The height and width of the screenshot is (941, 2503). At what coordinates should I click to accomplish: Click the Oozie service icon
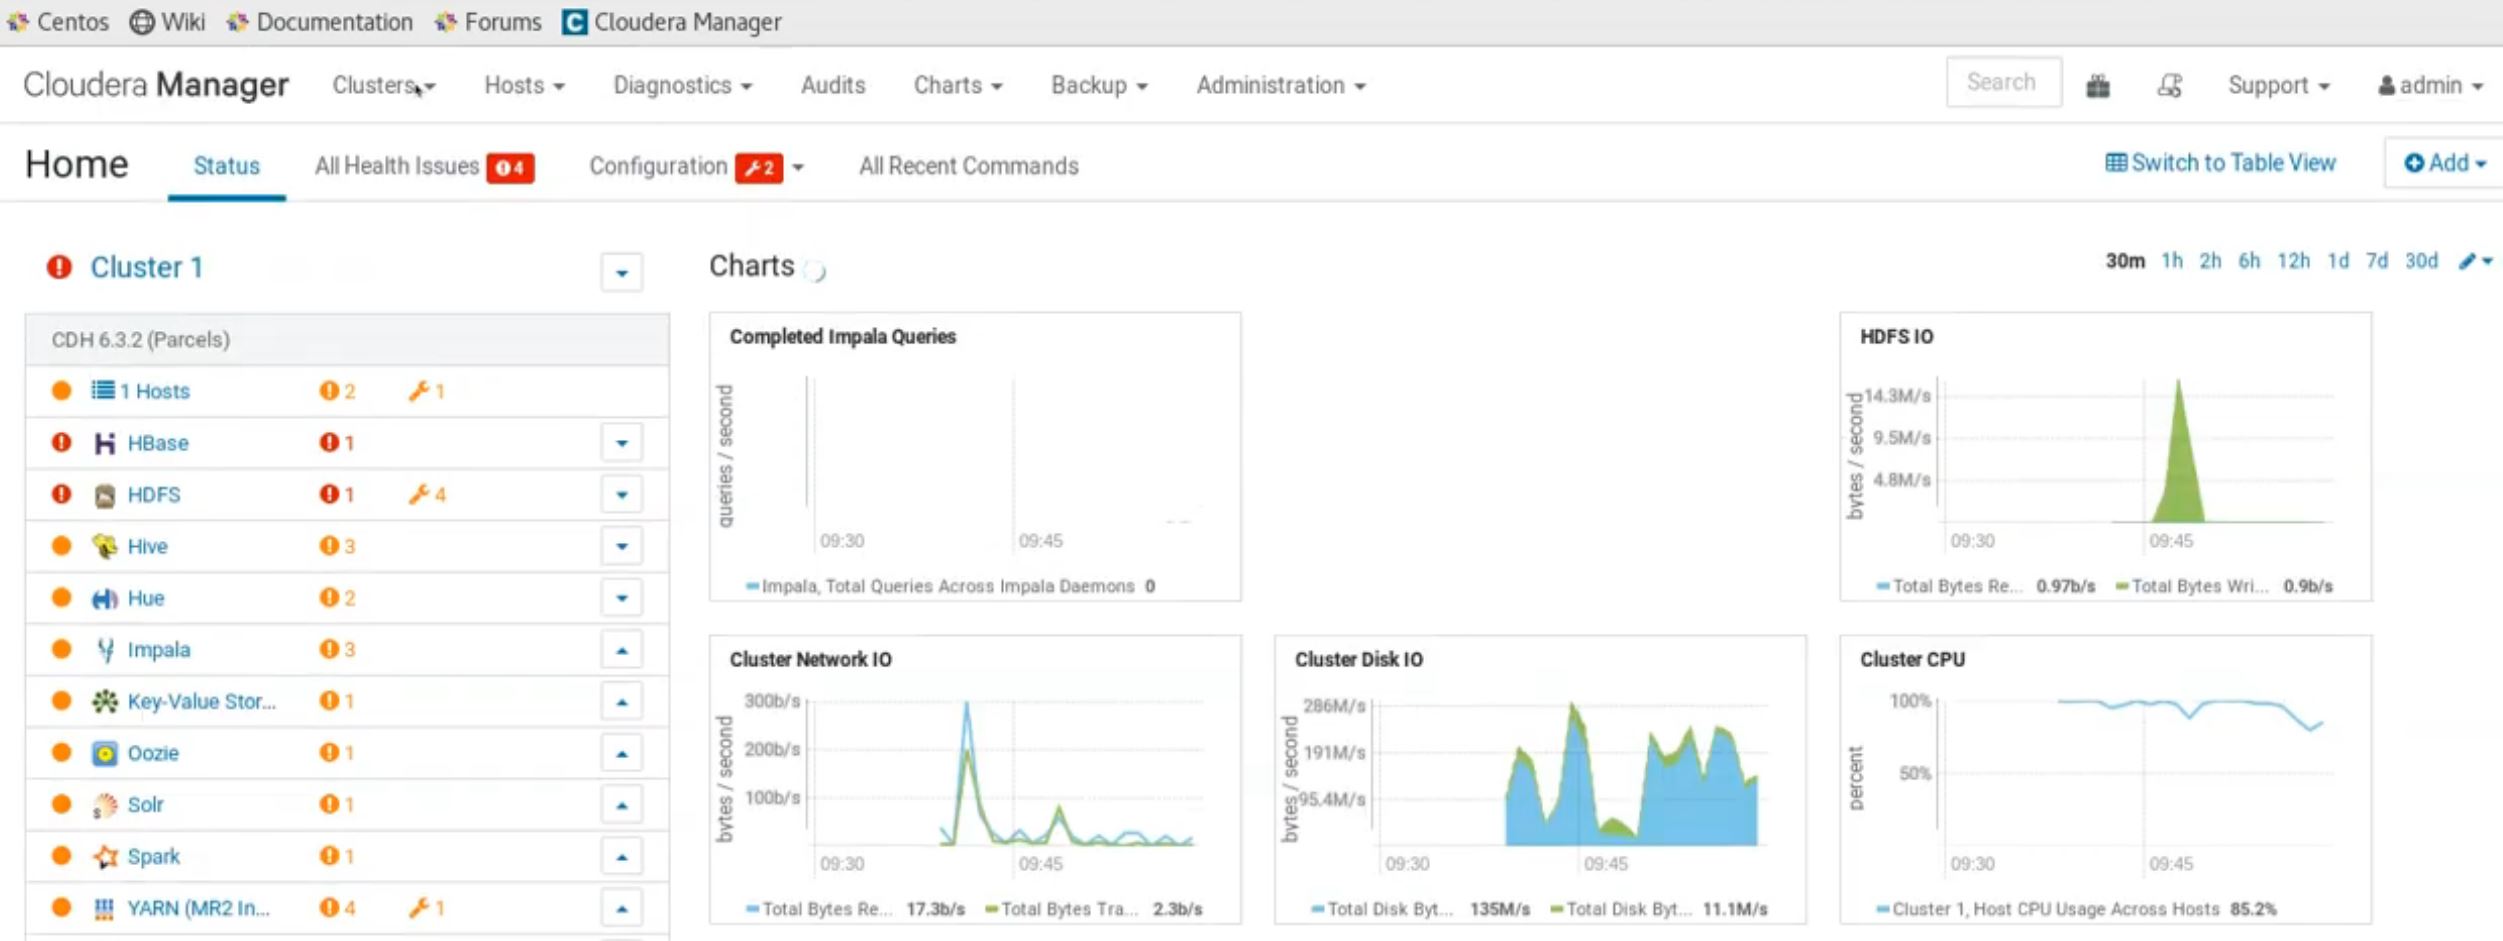[x=104, y=753]
